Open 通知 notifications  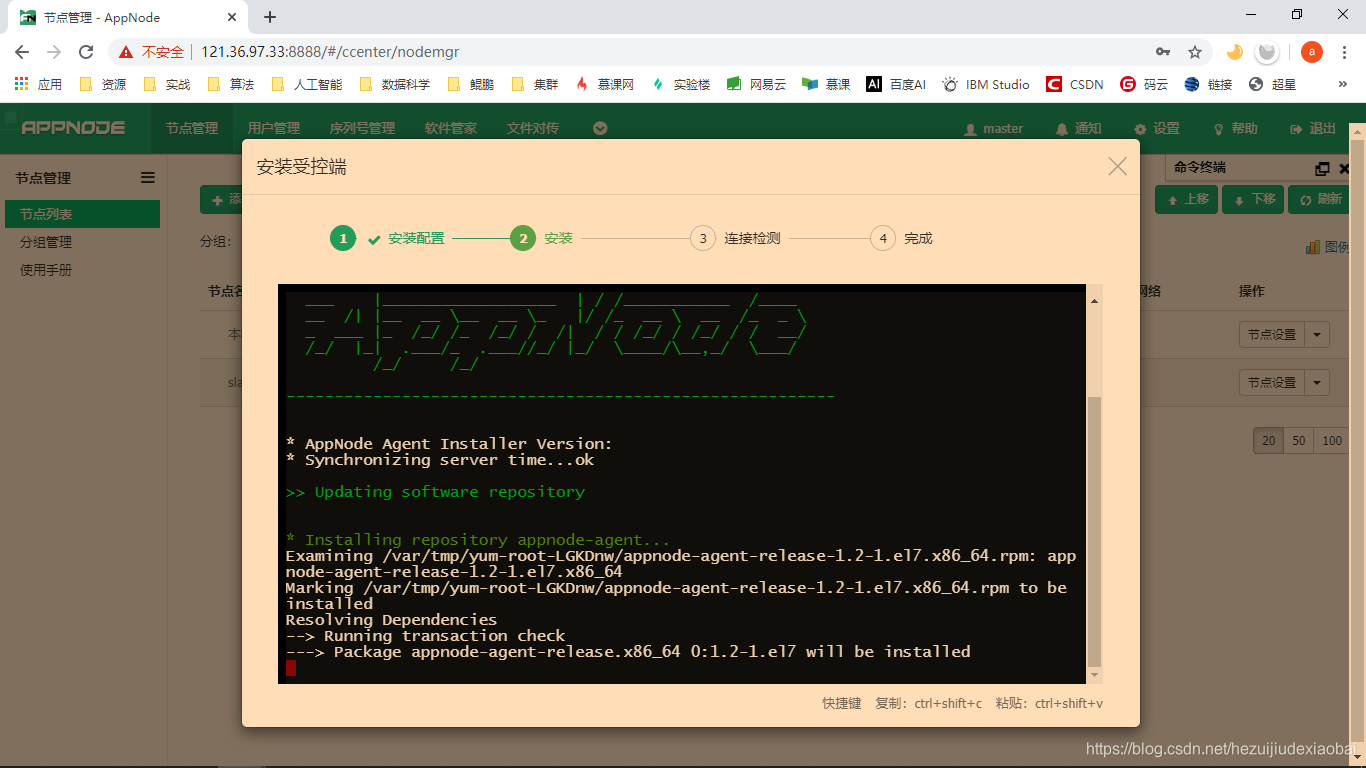click(1078, 128)
